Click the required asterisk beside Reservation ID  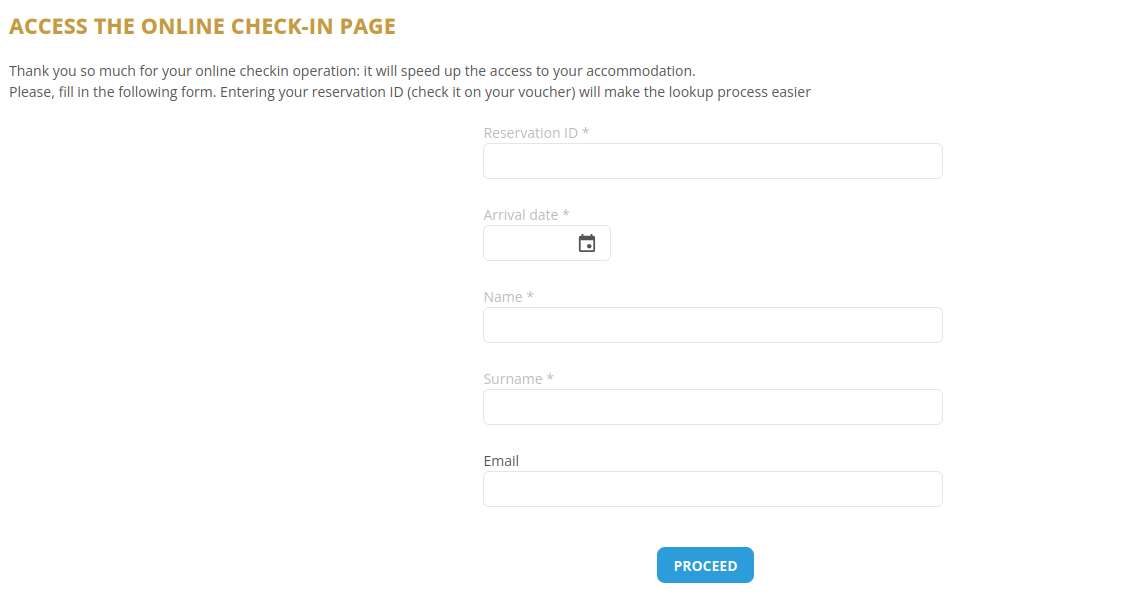click(x=586, y=133)
